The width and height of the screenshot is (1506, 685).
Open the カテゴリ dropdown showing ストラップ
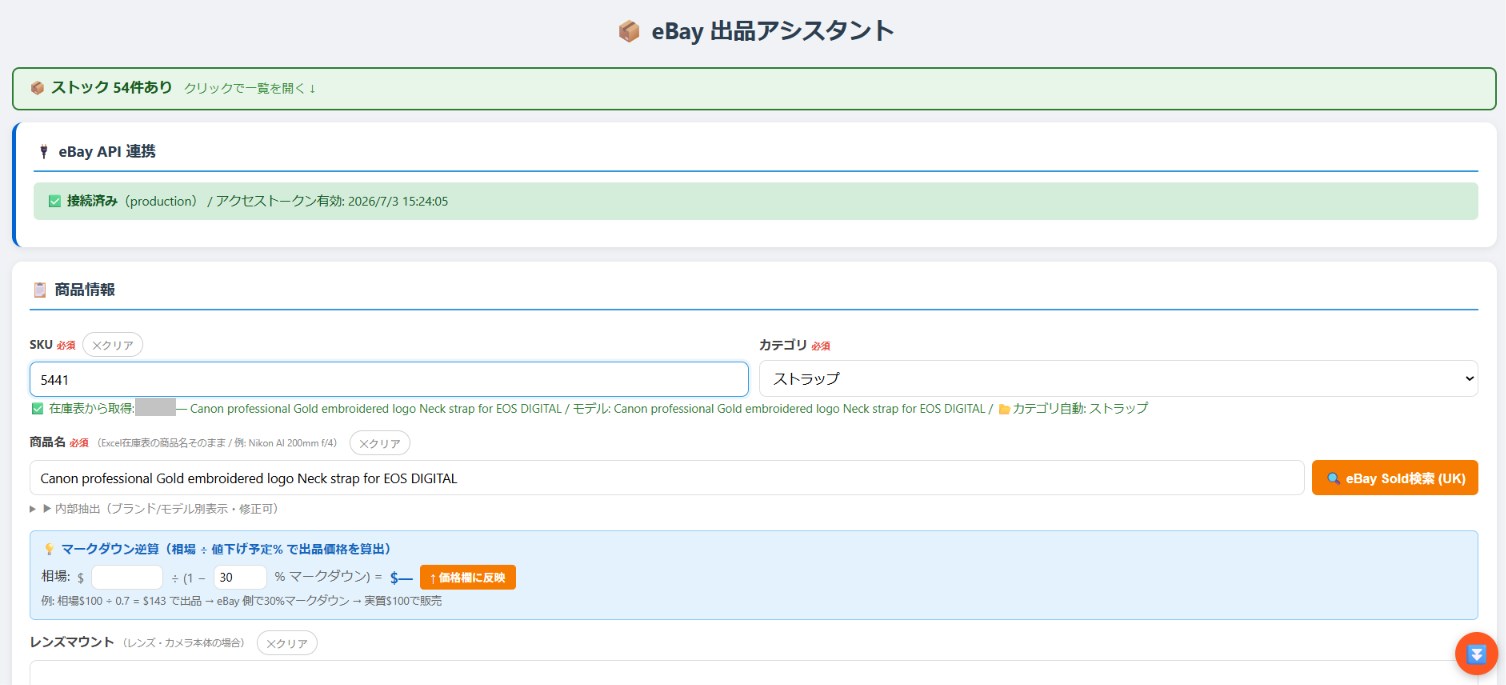(x=1118, y=379)
